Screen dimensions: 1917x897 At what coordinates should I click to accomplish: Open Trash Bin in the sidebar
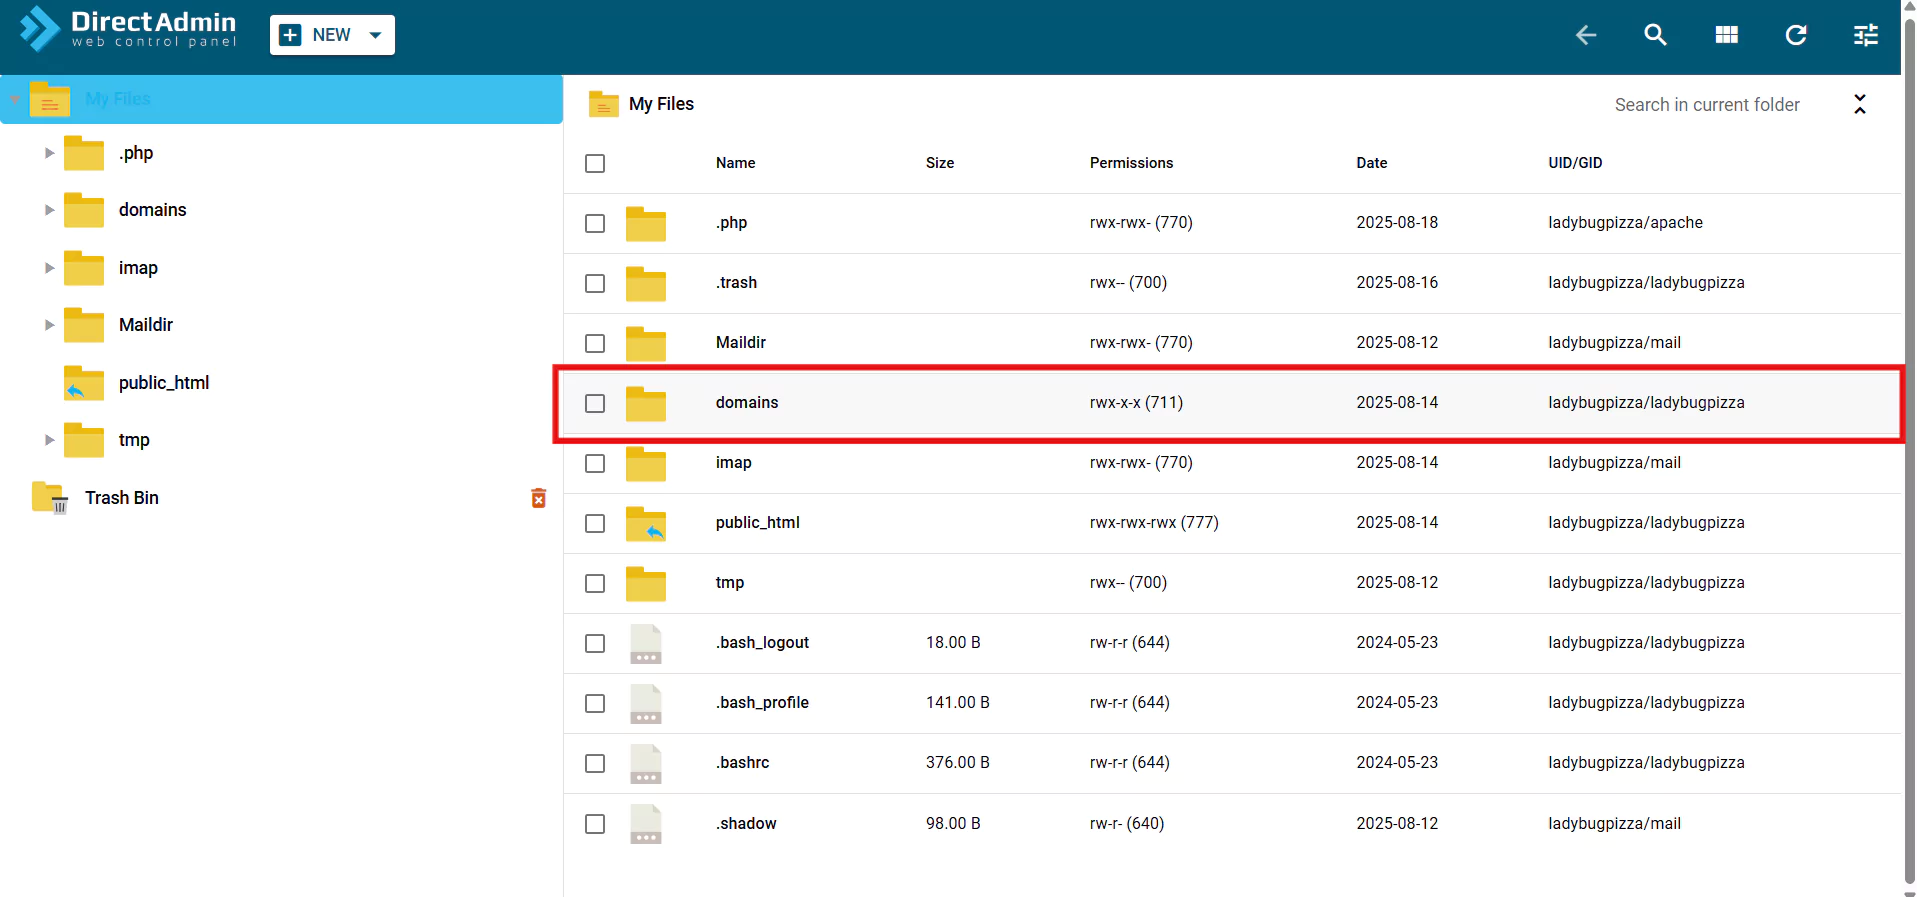pyautogui.click(x=122, y=498)
